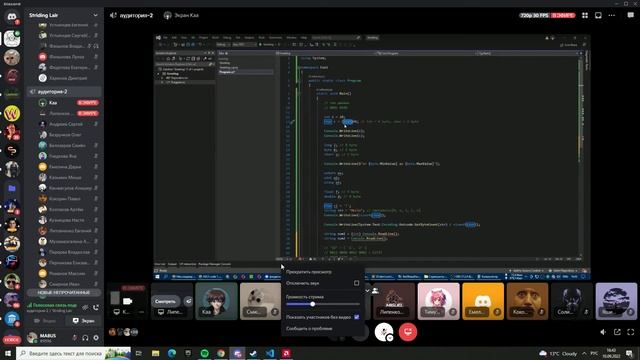Click Прекратить просмотр in context menu
Image resolution: width=640 pixels, height=360 pixels.
322,272
